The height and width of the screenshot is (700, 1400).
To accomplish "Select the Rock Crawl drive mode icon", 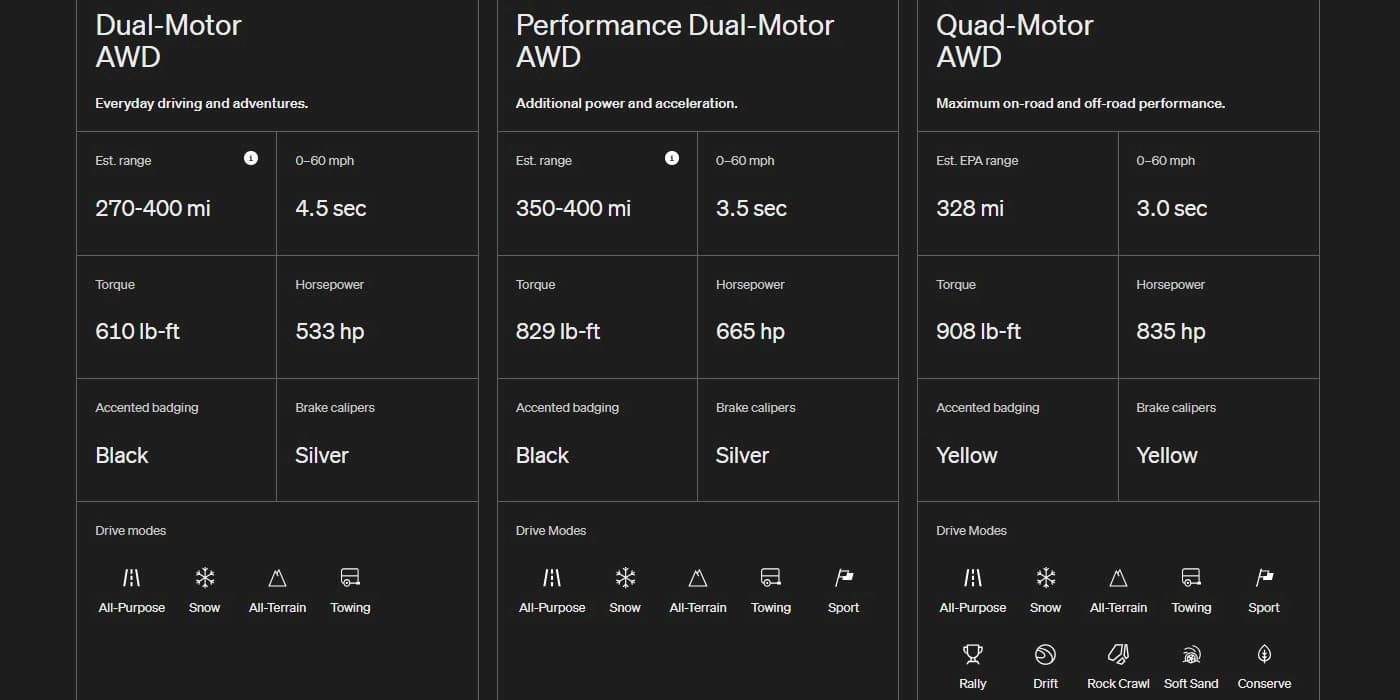I will point(1118,654).
